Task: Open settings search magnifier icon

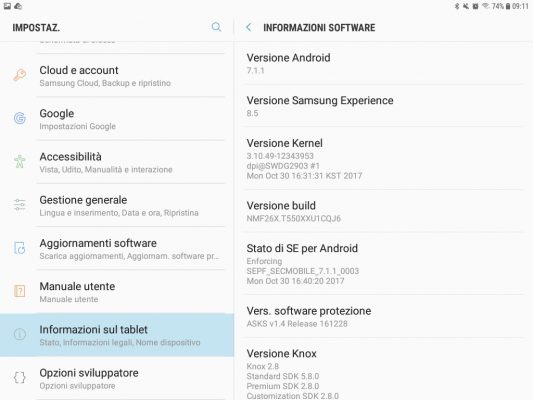Action: [x=216, y=27]
